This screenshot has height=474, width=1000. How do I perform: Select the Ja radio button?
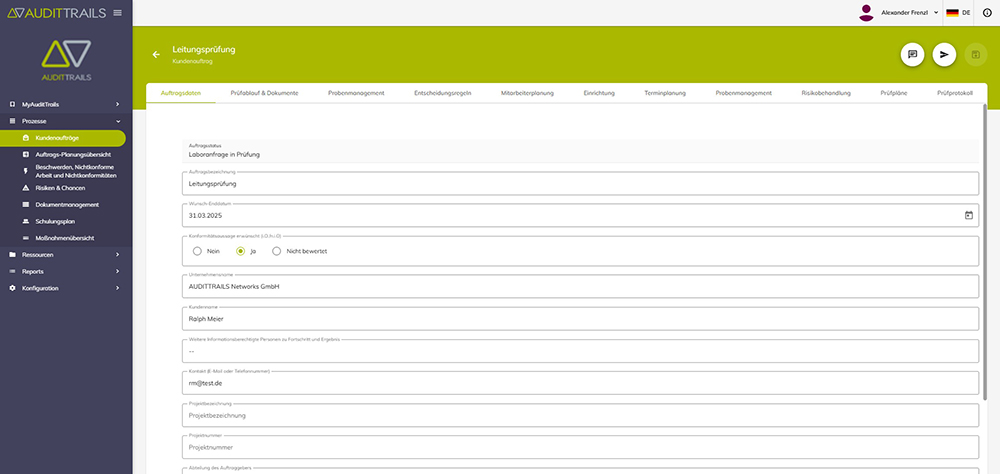240,251
